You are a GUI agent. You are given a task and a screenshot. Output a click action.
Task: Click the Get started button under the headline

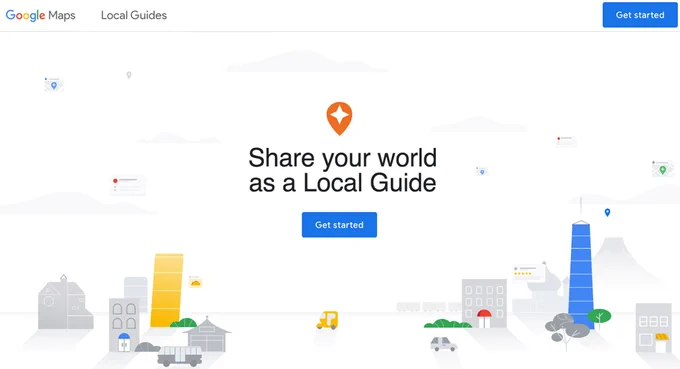pos(339,225)
